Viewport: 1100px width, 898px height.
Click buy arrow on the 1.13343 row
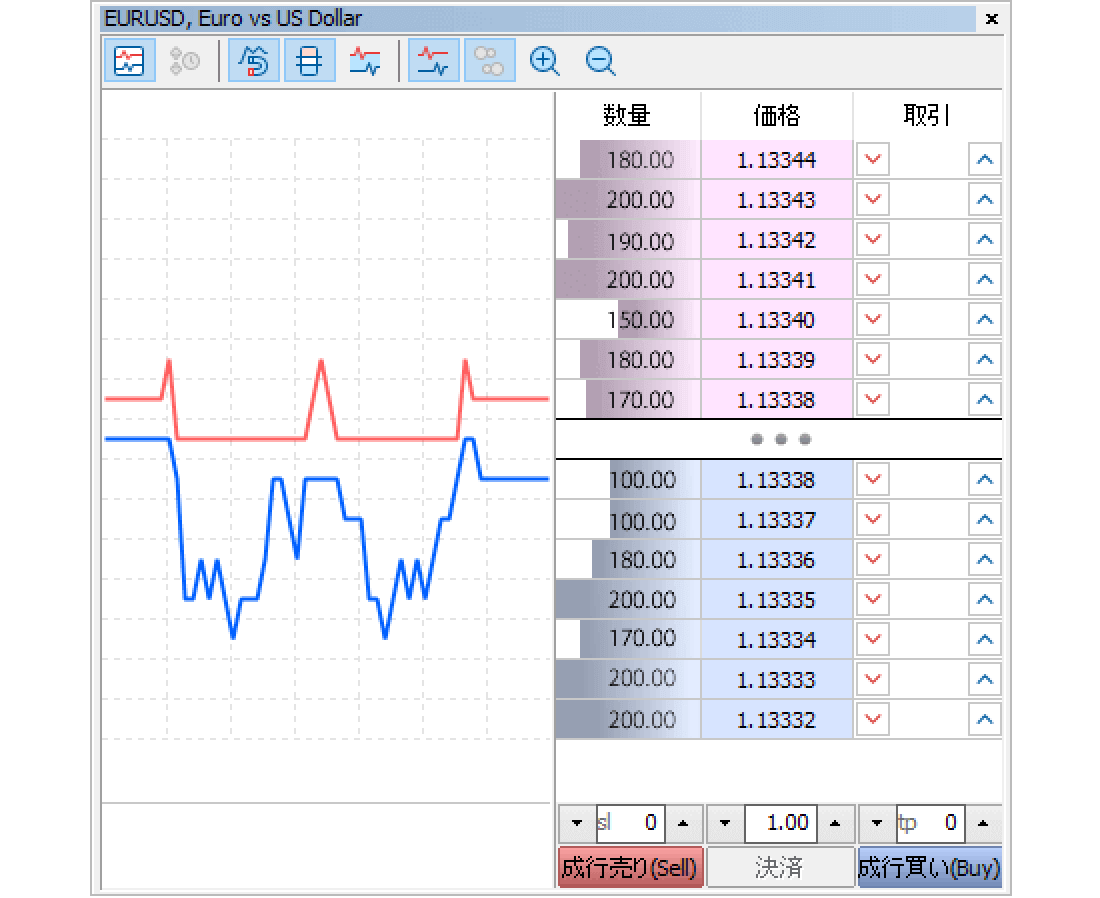984,200
